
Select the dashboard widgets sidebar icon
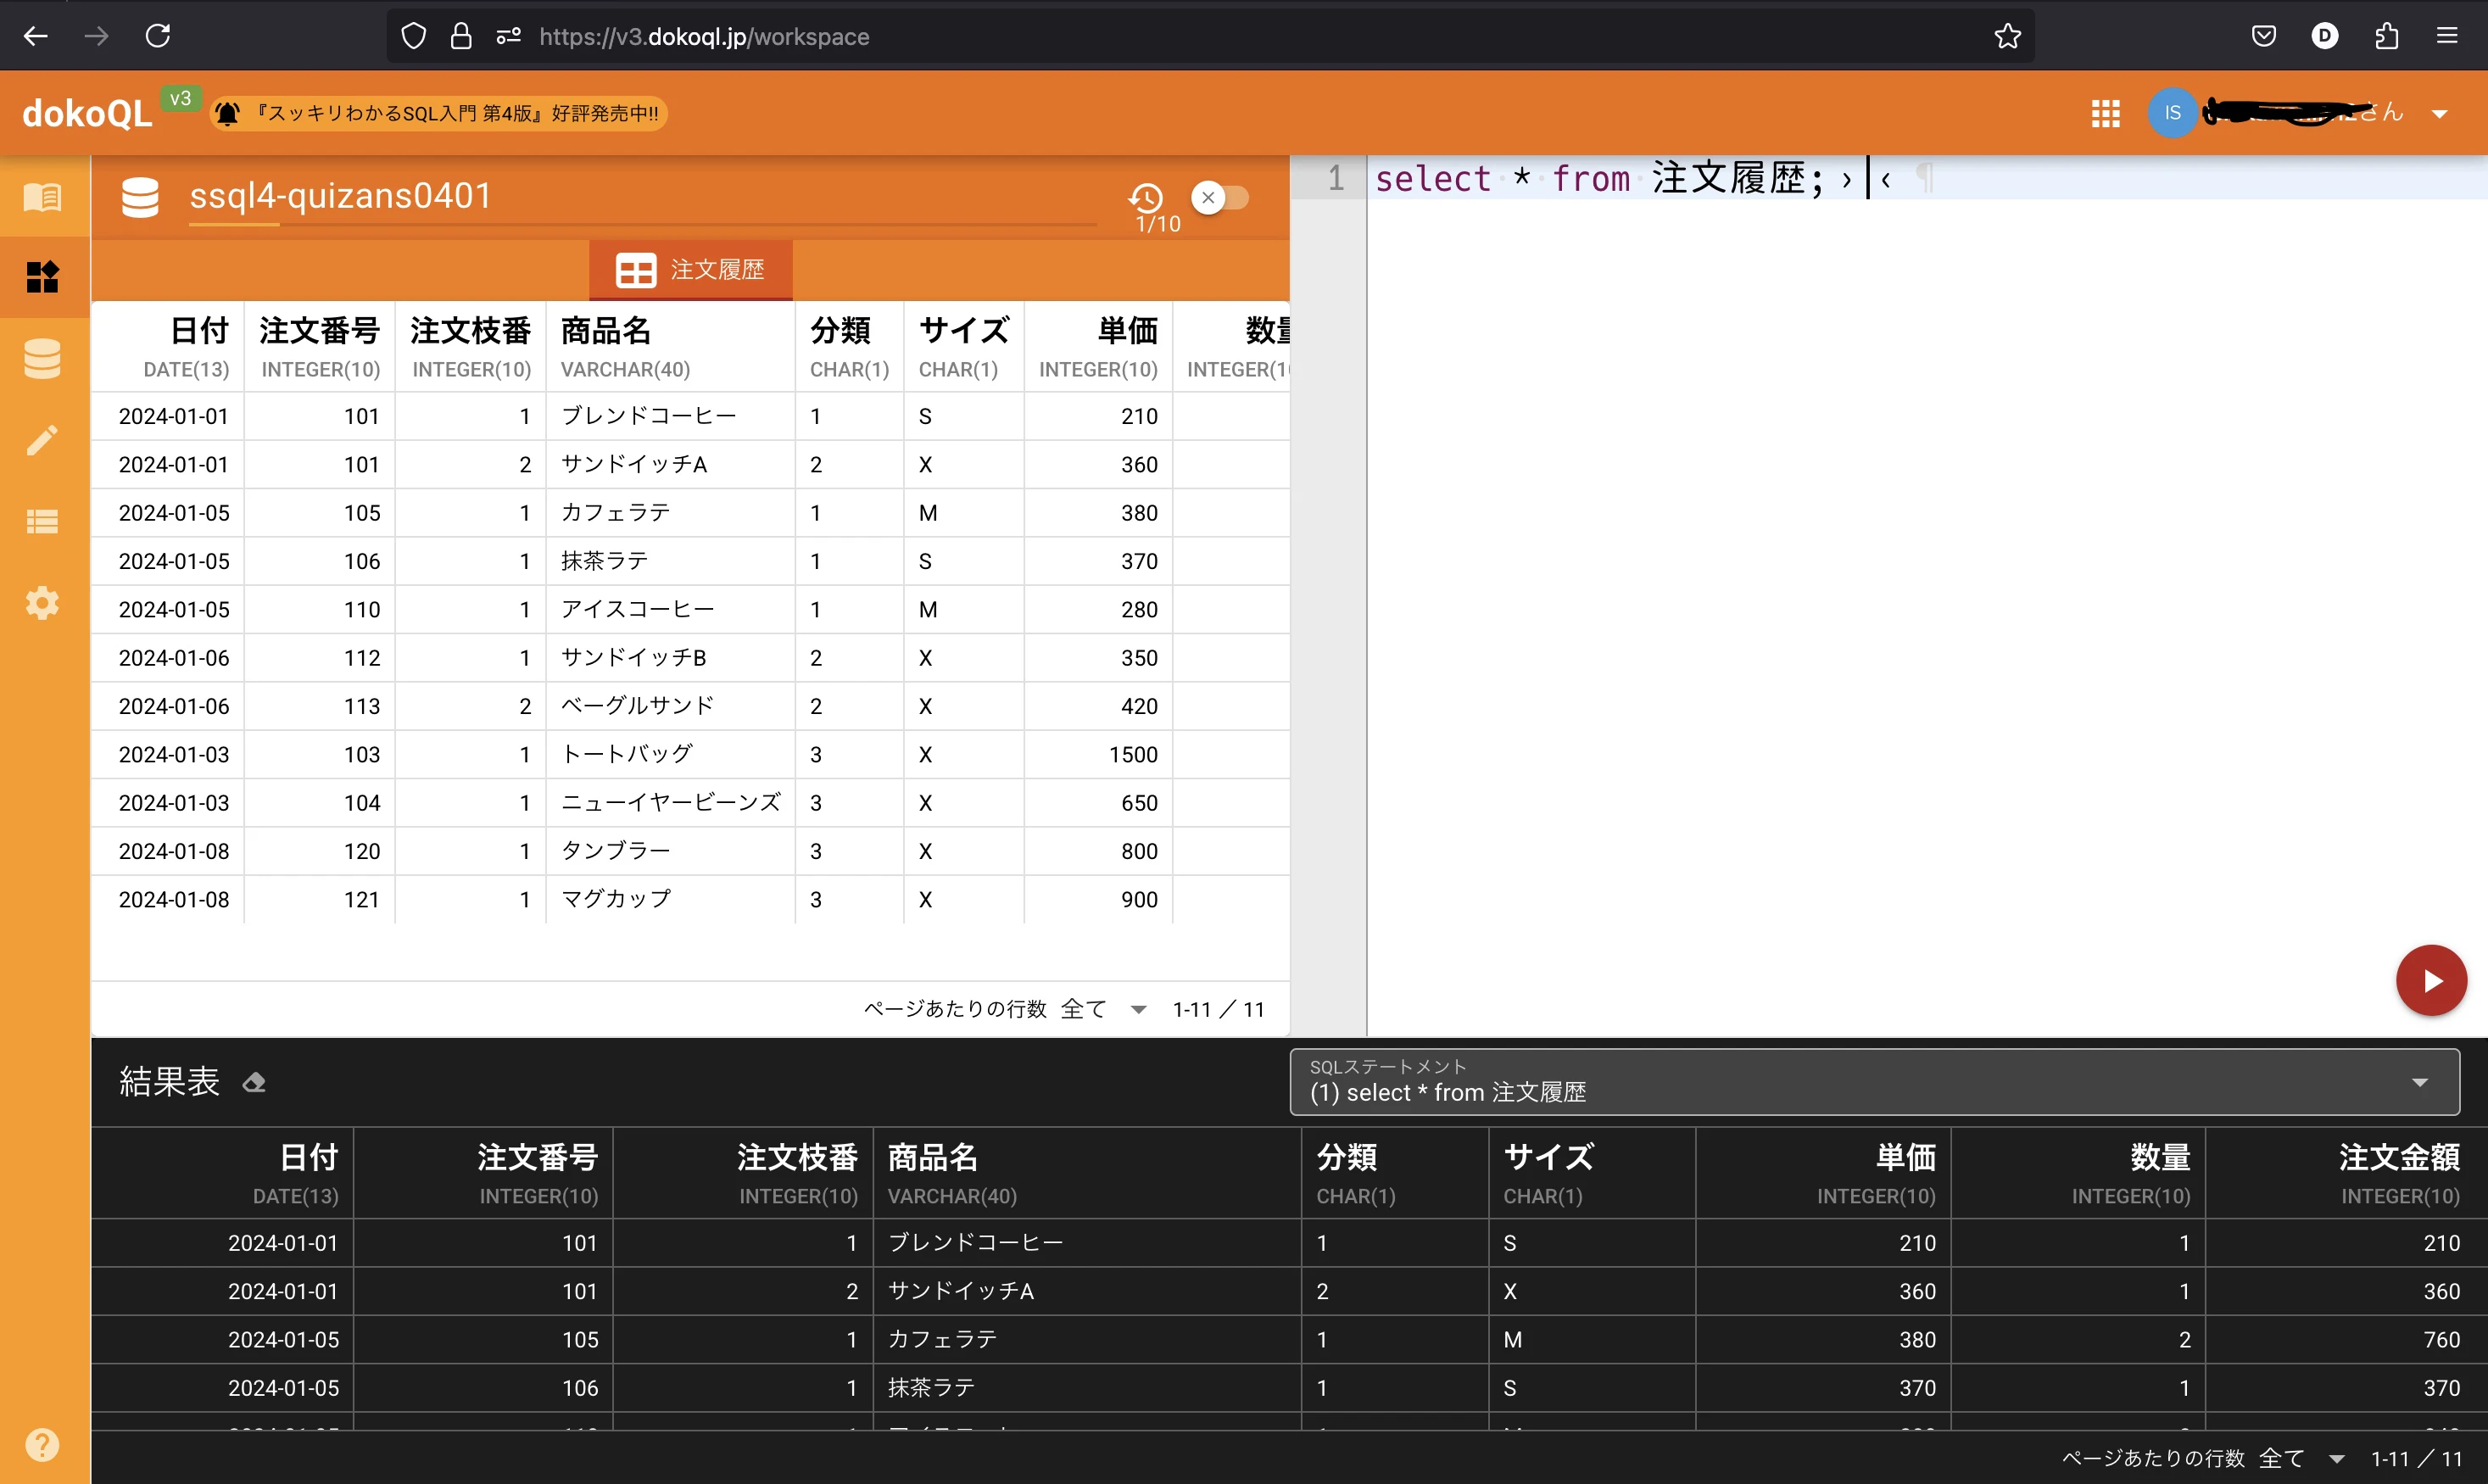[42, 277]
